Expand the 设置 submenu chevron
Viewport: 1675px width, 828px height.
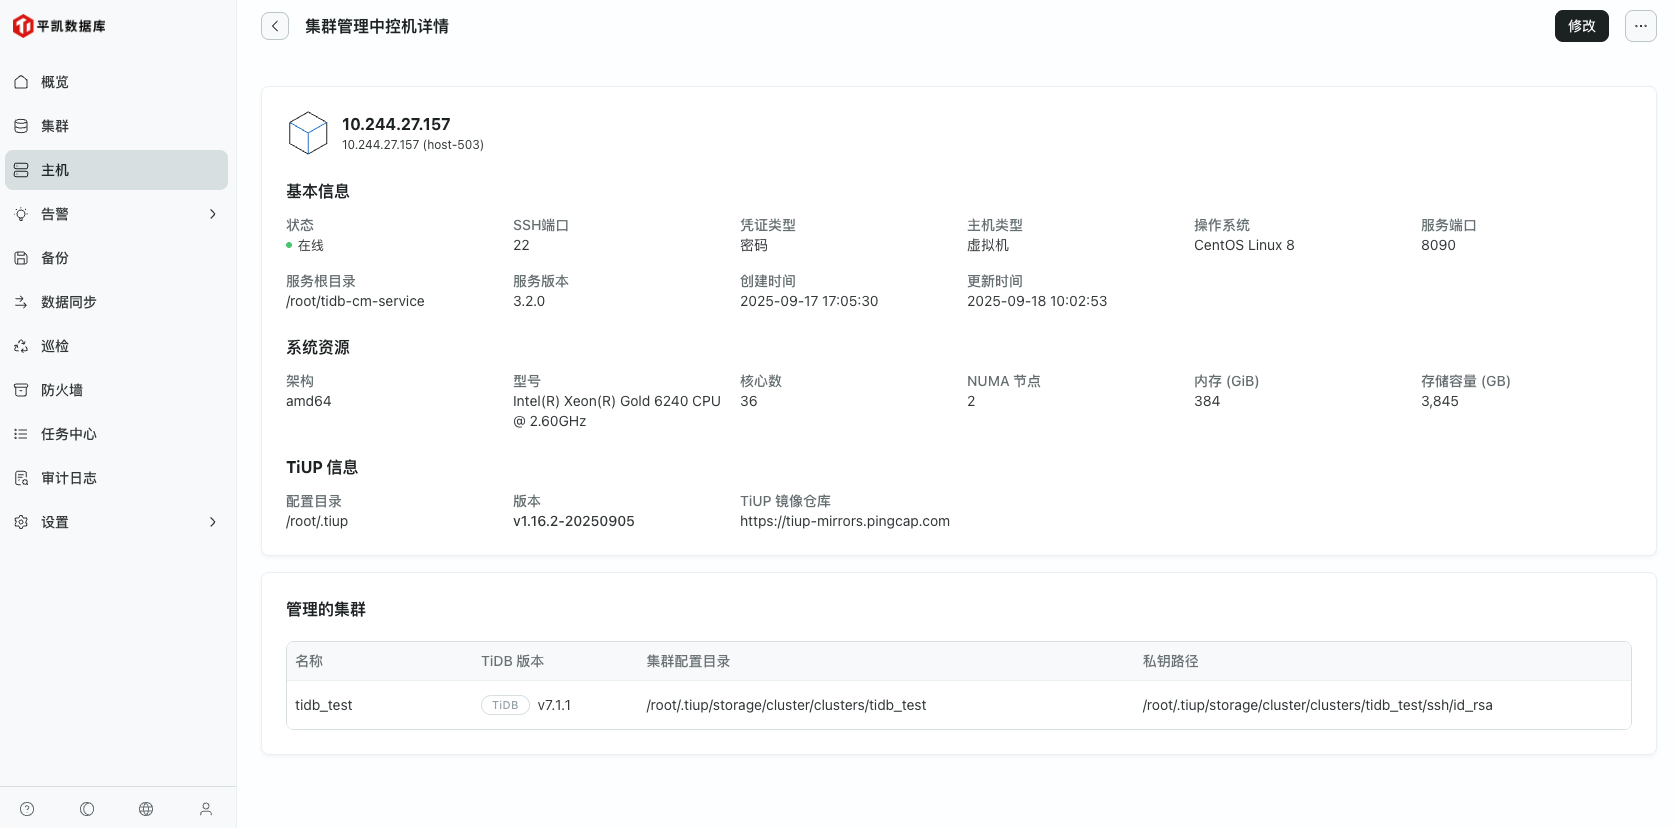[212, 522]
